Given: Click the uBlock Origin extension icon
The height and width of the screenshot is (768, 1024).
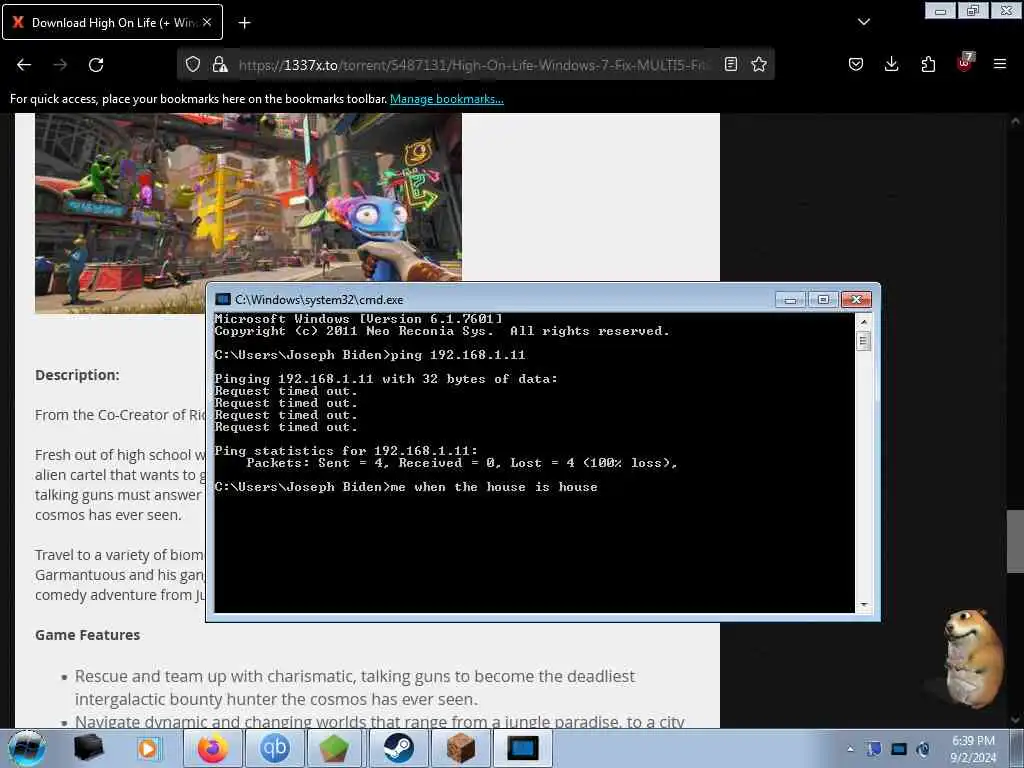Looking at the screenshot, I should [x=965, y=63].
